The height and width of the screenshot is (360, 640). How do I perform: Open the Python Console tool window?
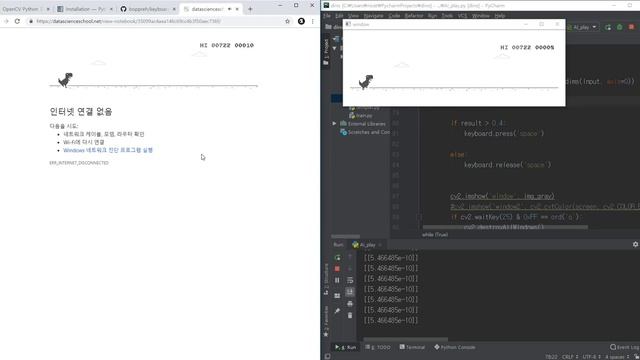coord(455,347)
